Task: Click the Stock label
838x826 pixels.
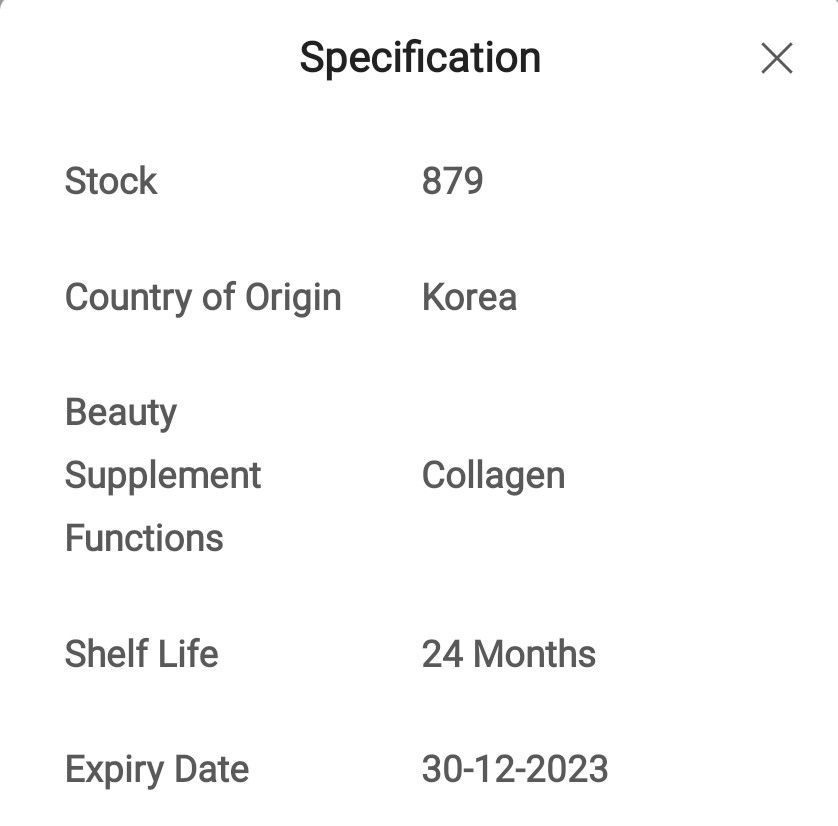Action: click(x=111, y=181)
